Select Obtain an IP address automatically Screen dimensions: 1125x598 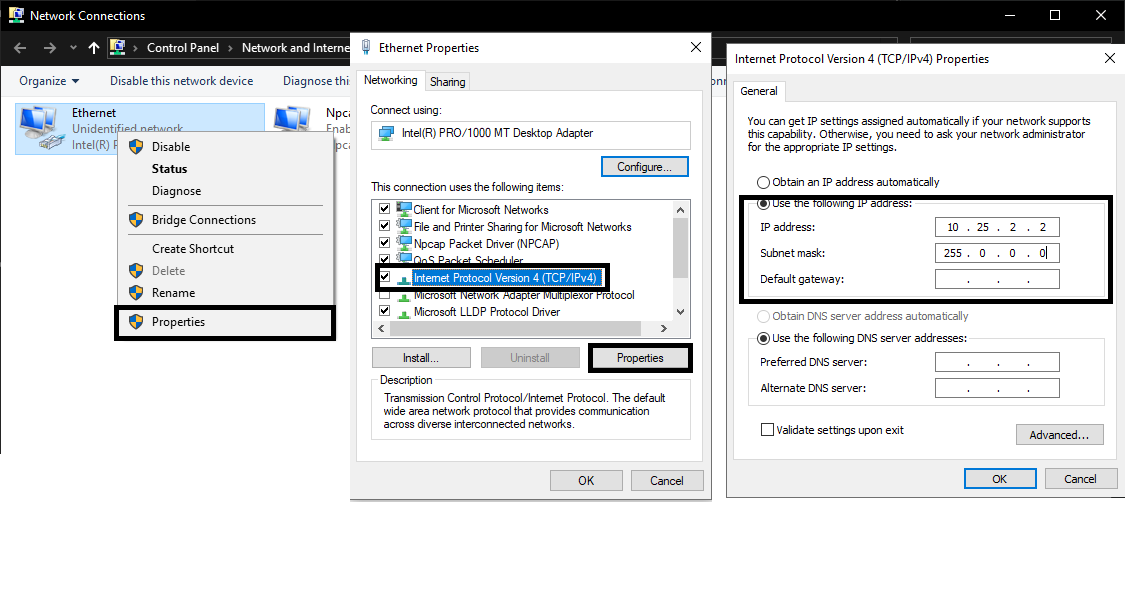click(x=764, y=183)
